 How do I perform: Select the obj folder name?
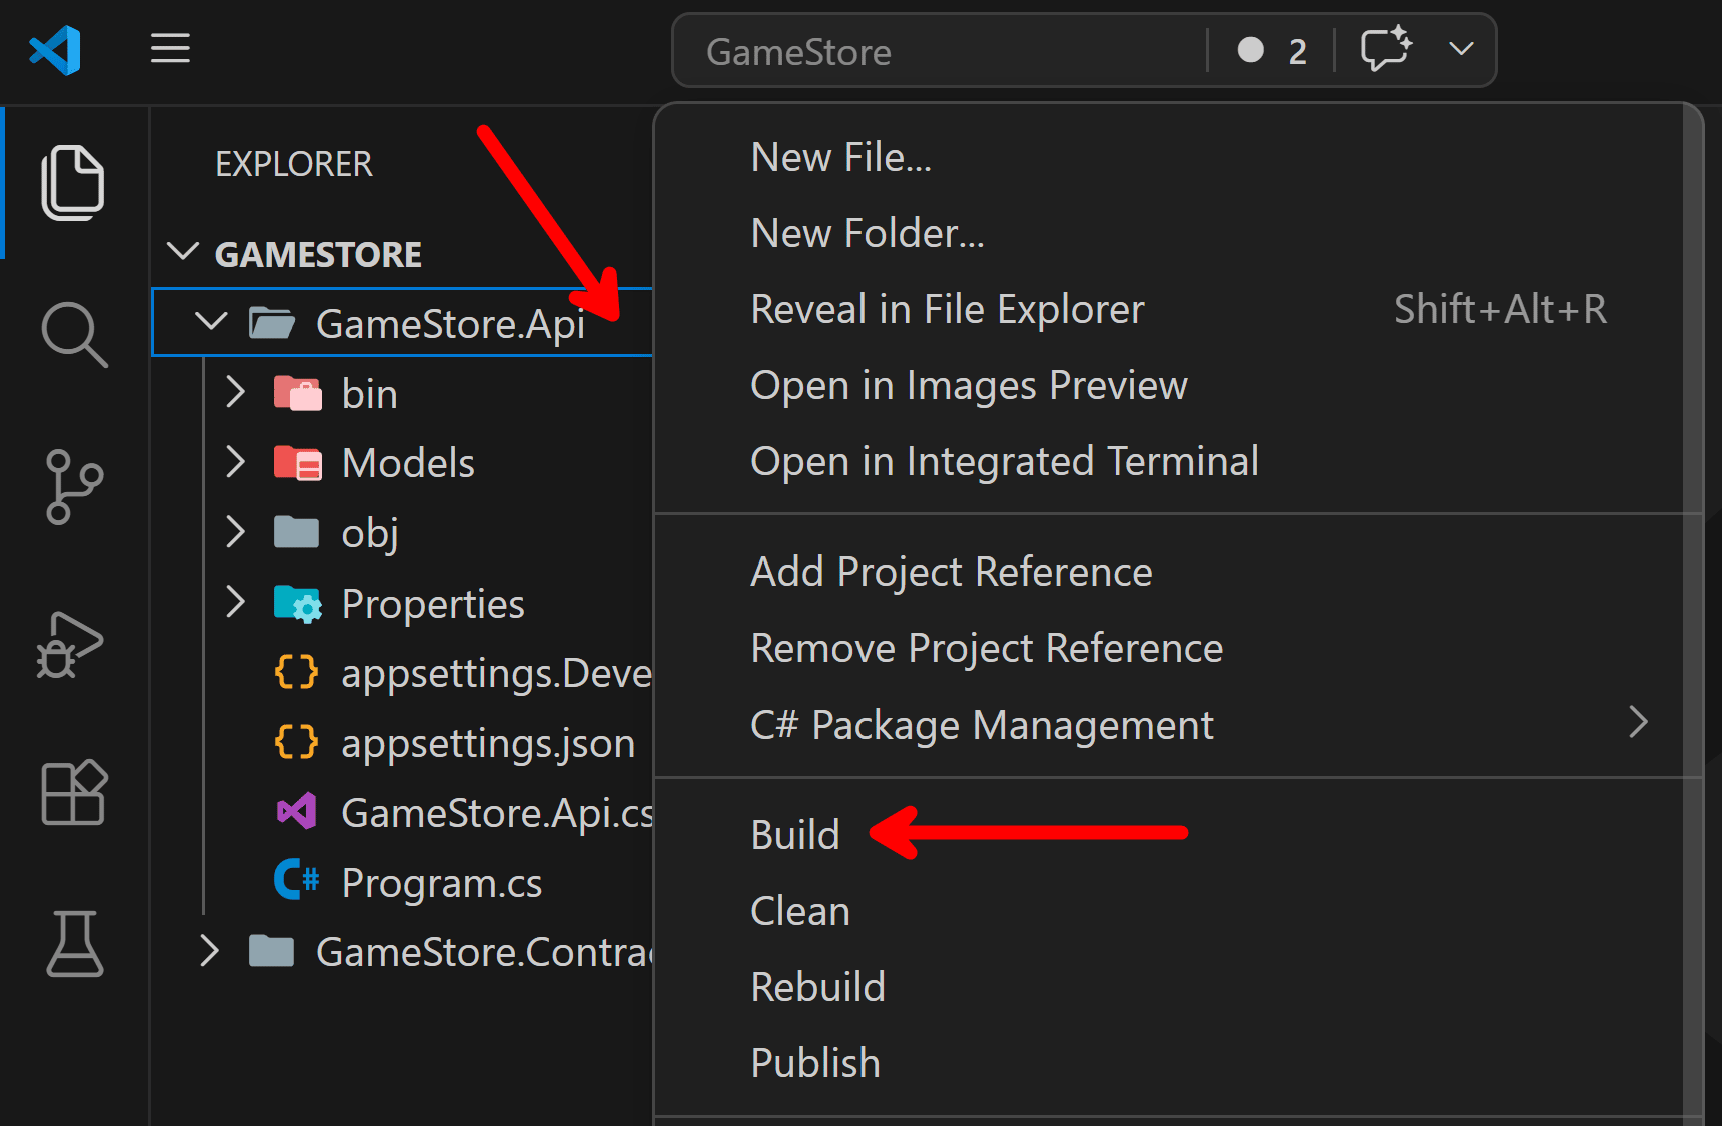[x=370, y=534]
